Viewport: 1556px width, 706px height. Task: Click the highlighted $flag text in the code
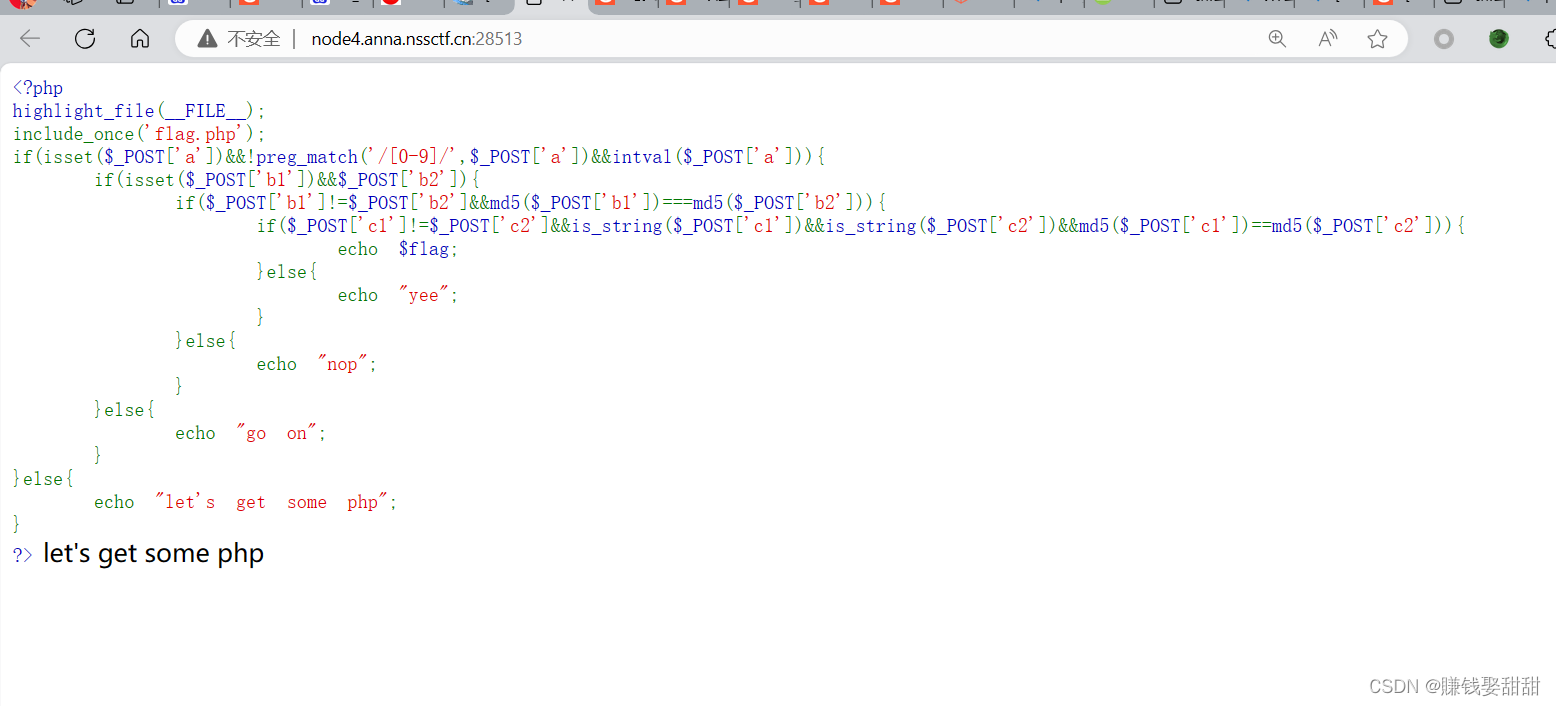[x=425, y=248]
